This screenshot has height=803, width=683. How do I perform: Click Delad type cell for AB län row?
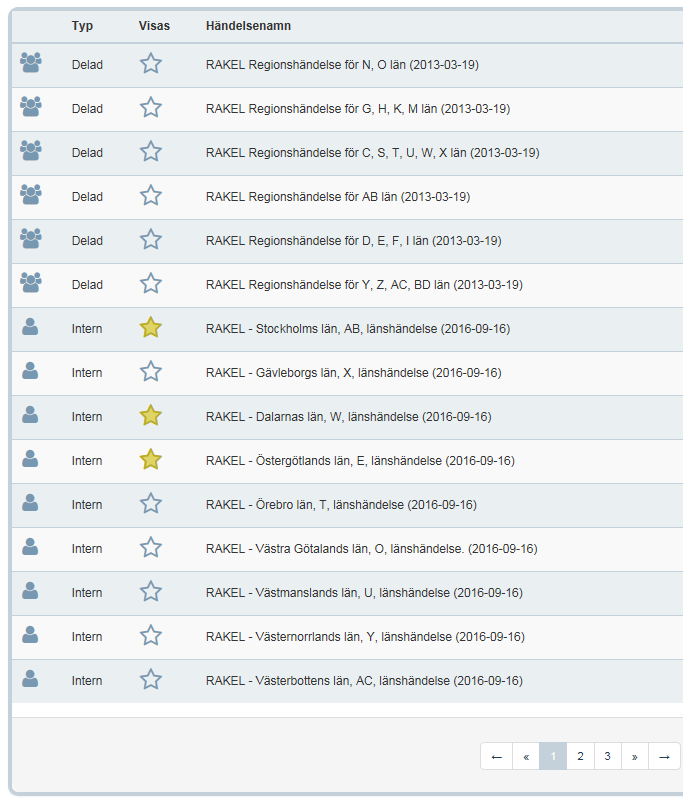coord(87,197)
